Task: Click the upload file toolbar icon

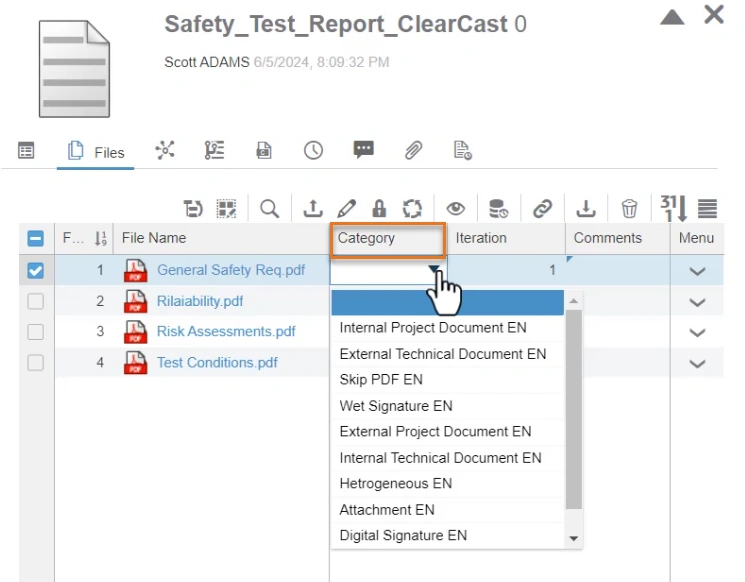Action: point(313,209)
